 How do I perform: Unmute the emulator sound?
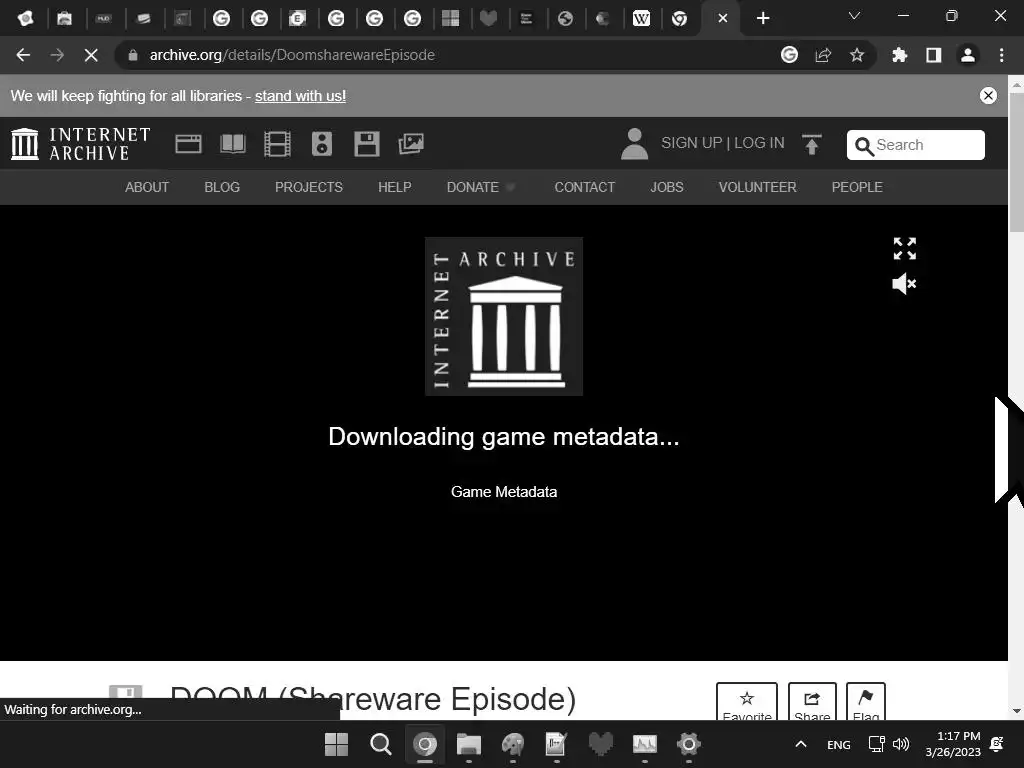pos(904,283)
